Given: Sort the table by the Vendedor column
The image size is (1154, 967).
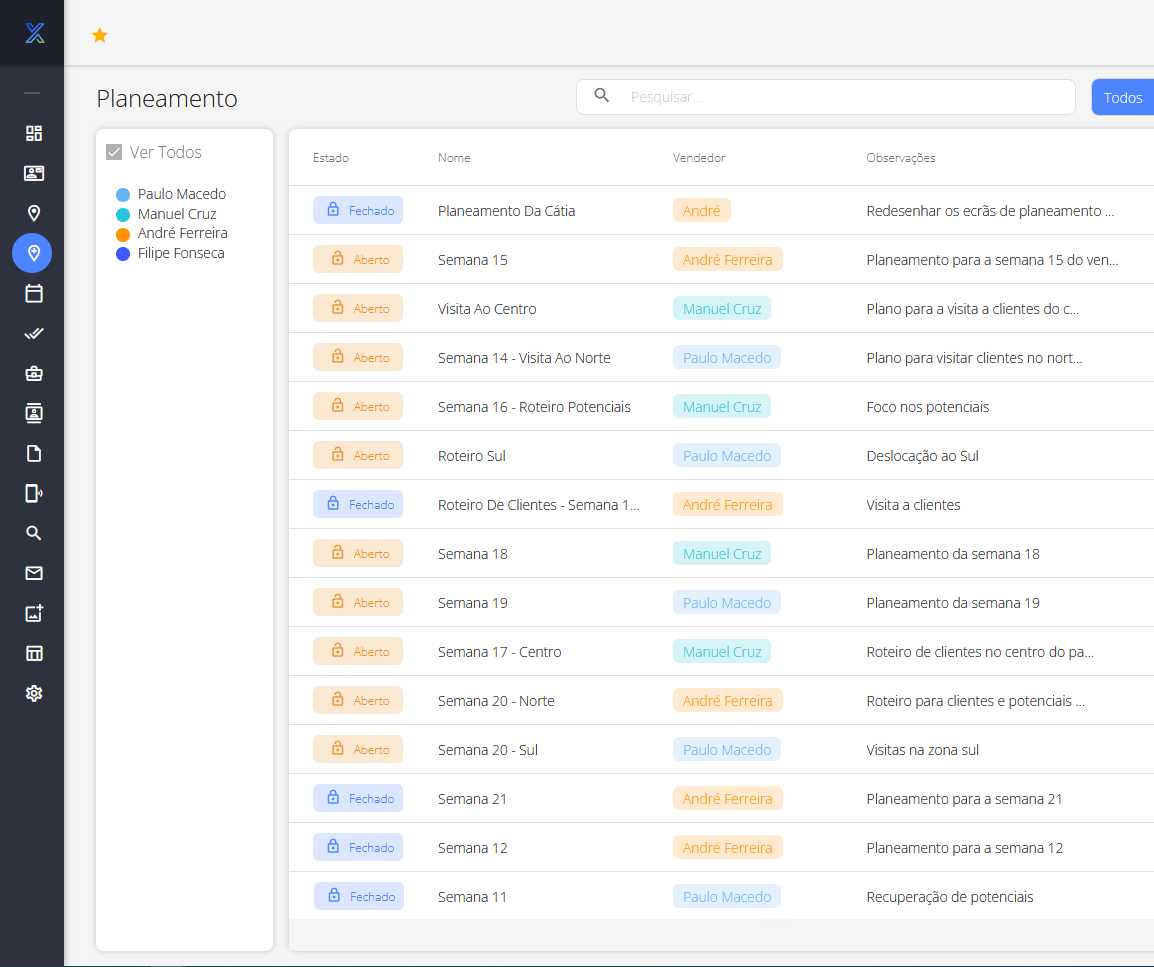Looking at the screenshot, I should [x=699, y=158].
